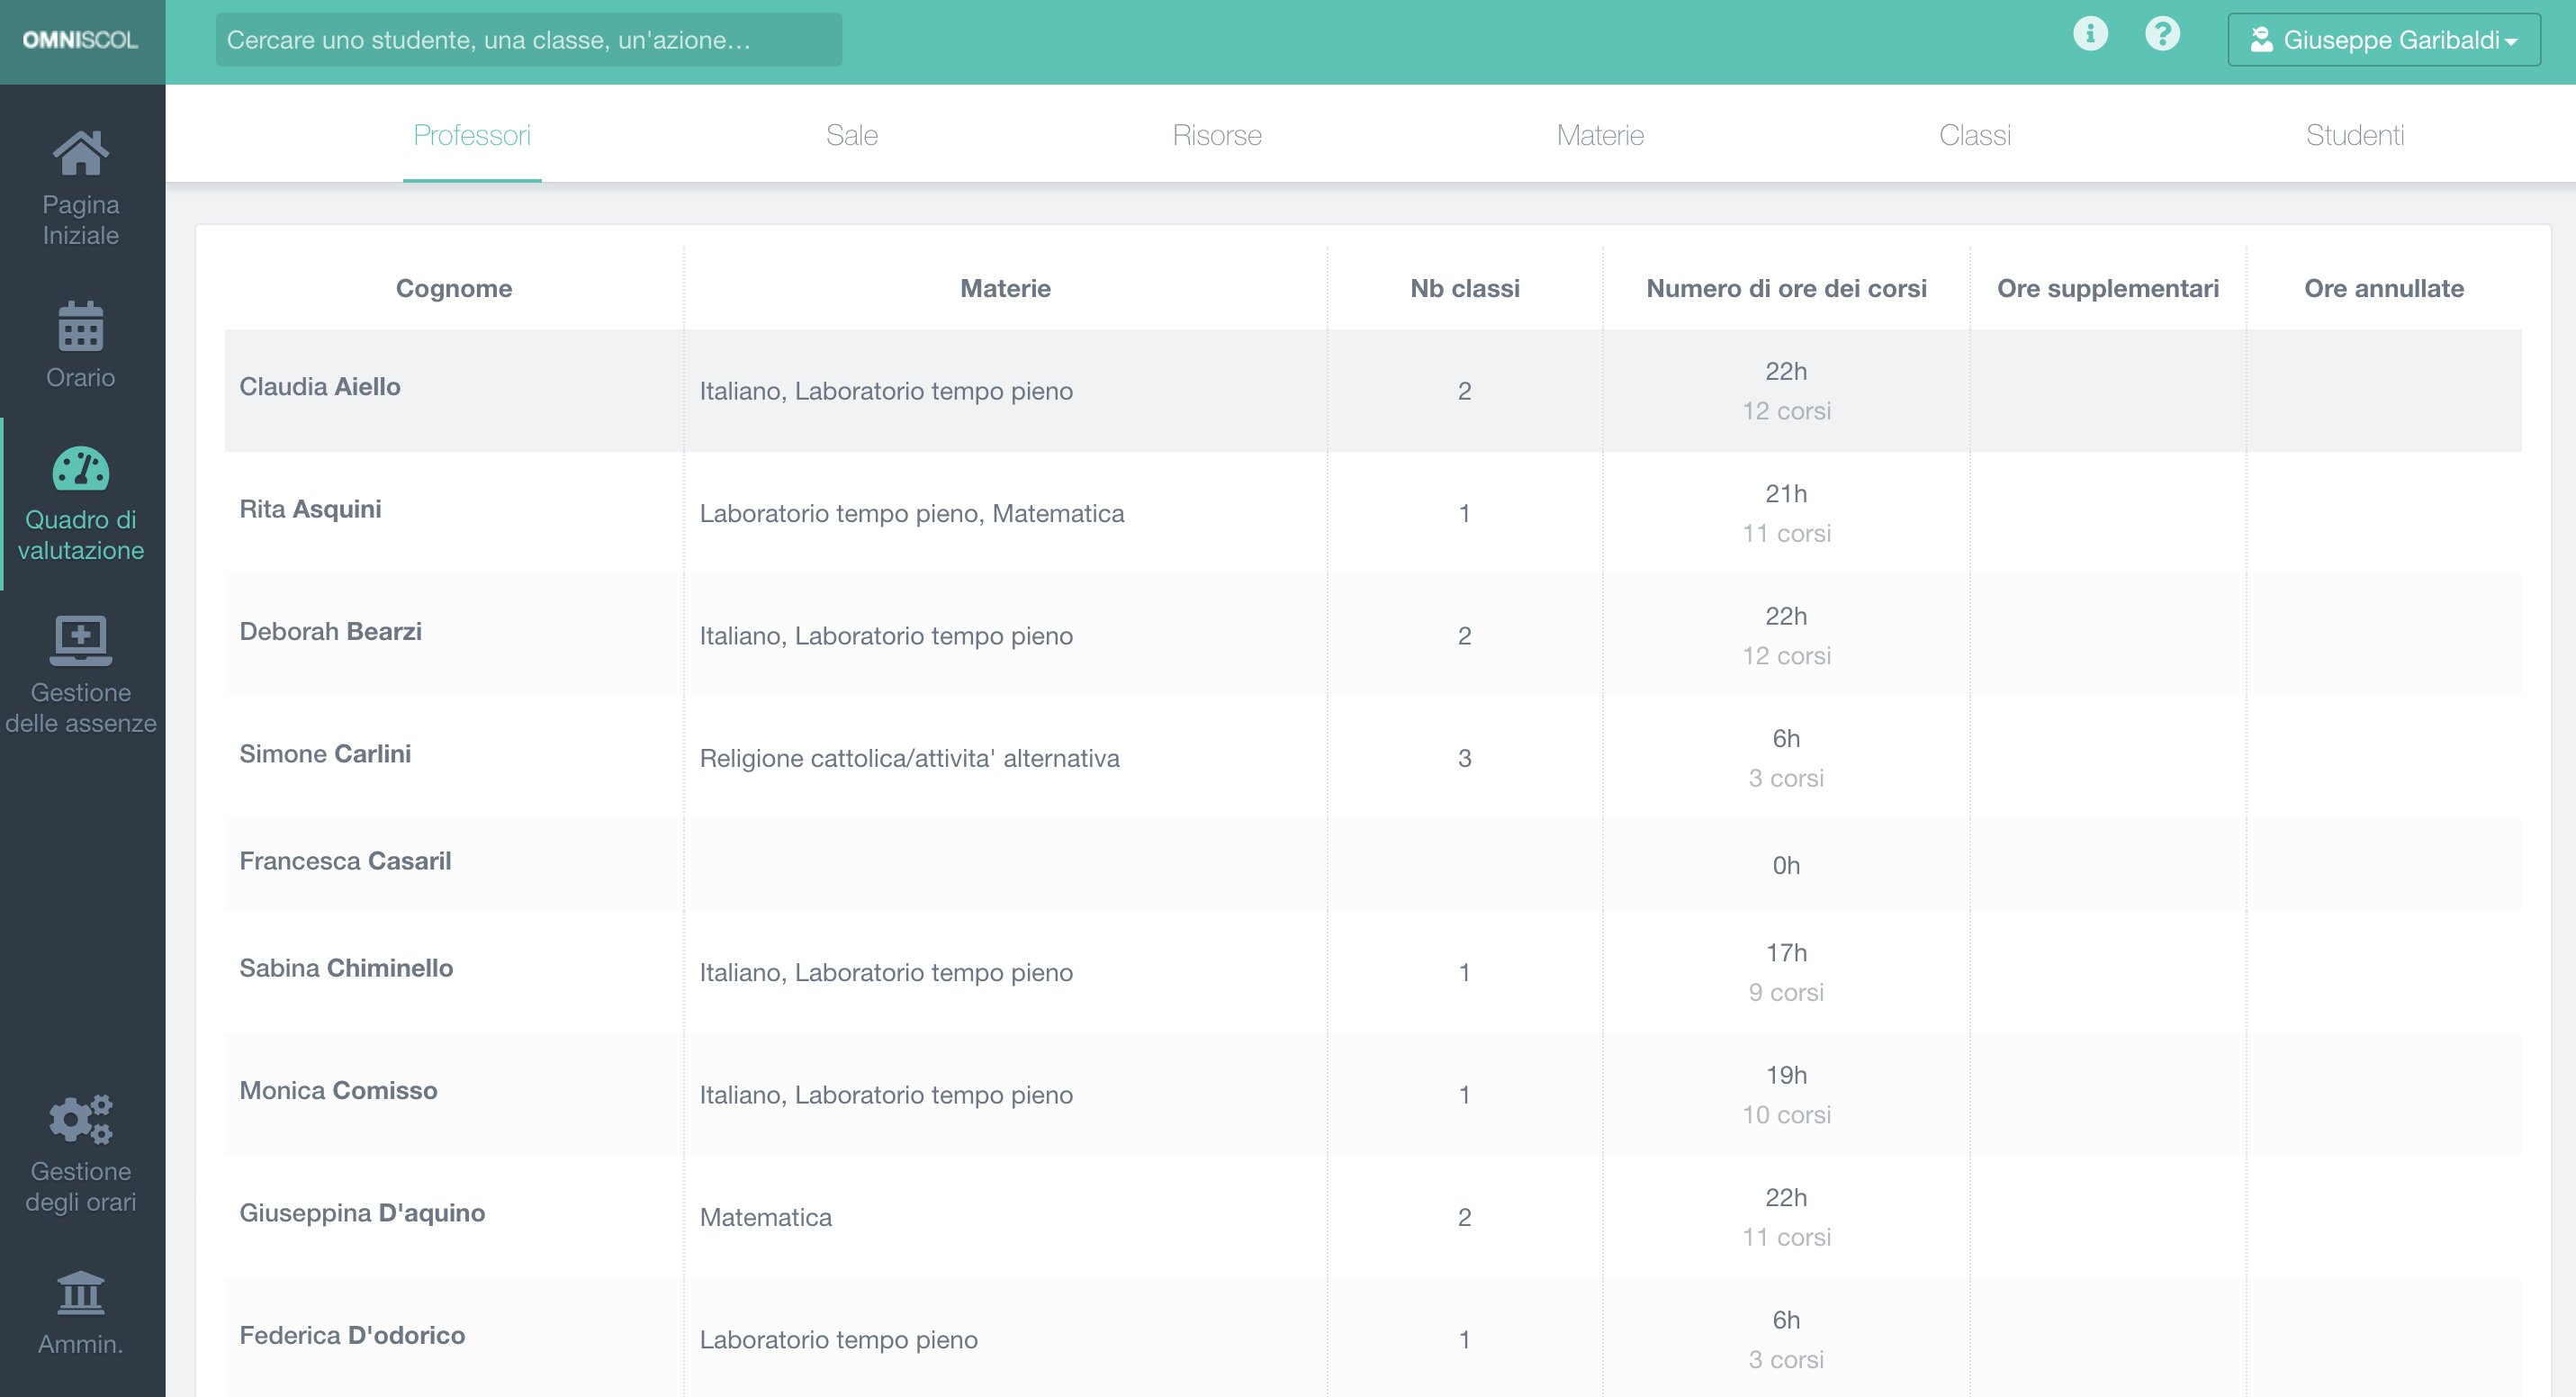Screen dimensions: 2576x1397
Task: Click the info circle icon
Action: click(2089, 35)
